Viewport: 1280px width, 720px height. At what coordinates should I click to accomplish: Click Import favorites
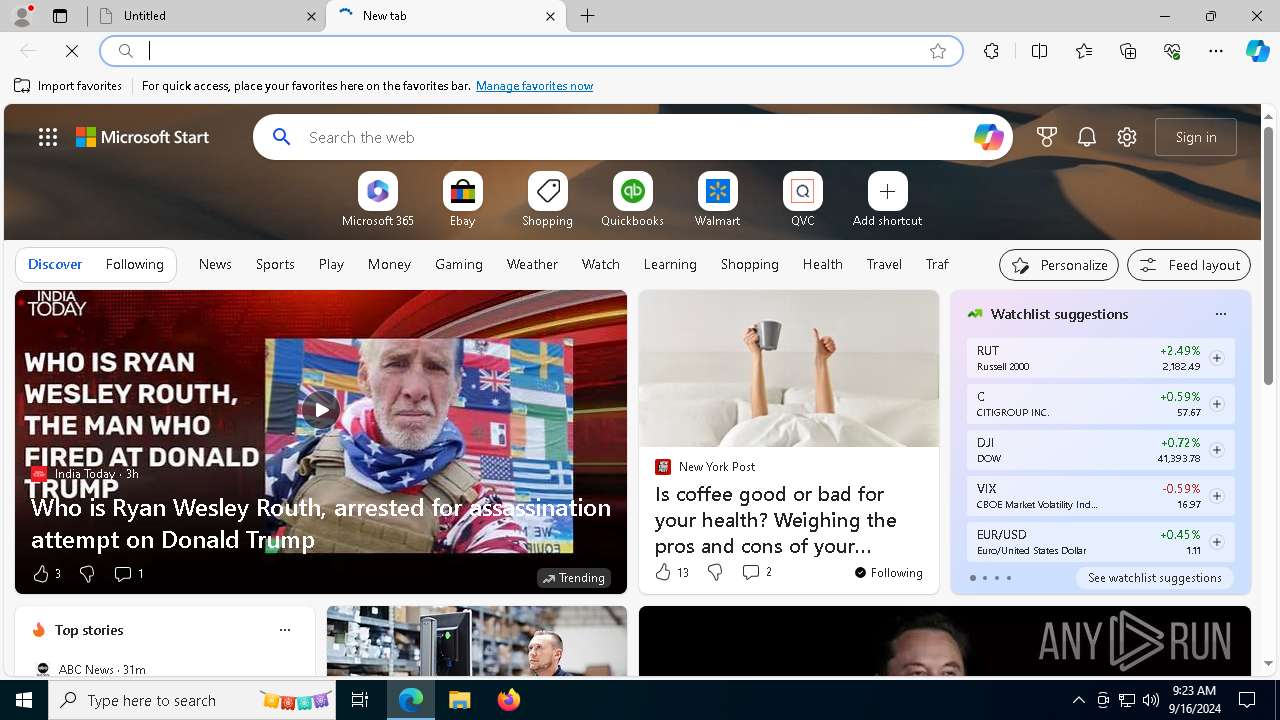click(x=68, y=86)
